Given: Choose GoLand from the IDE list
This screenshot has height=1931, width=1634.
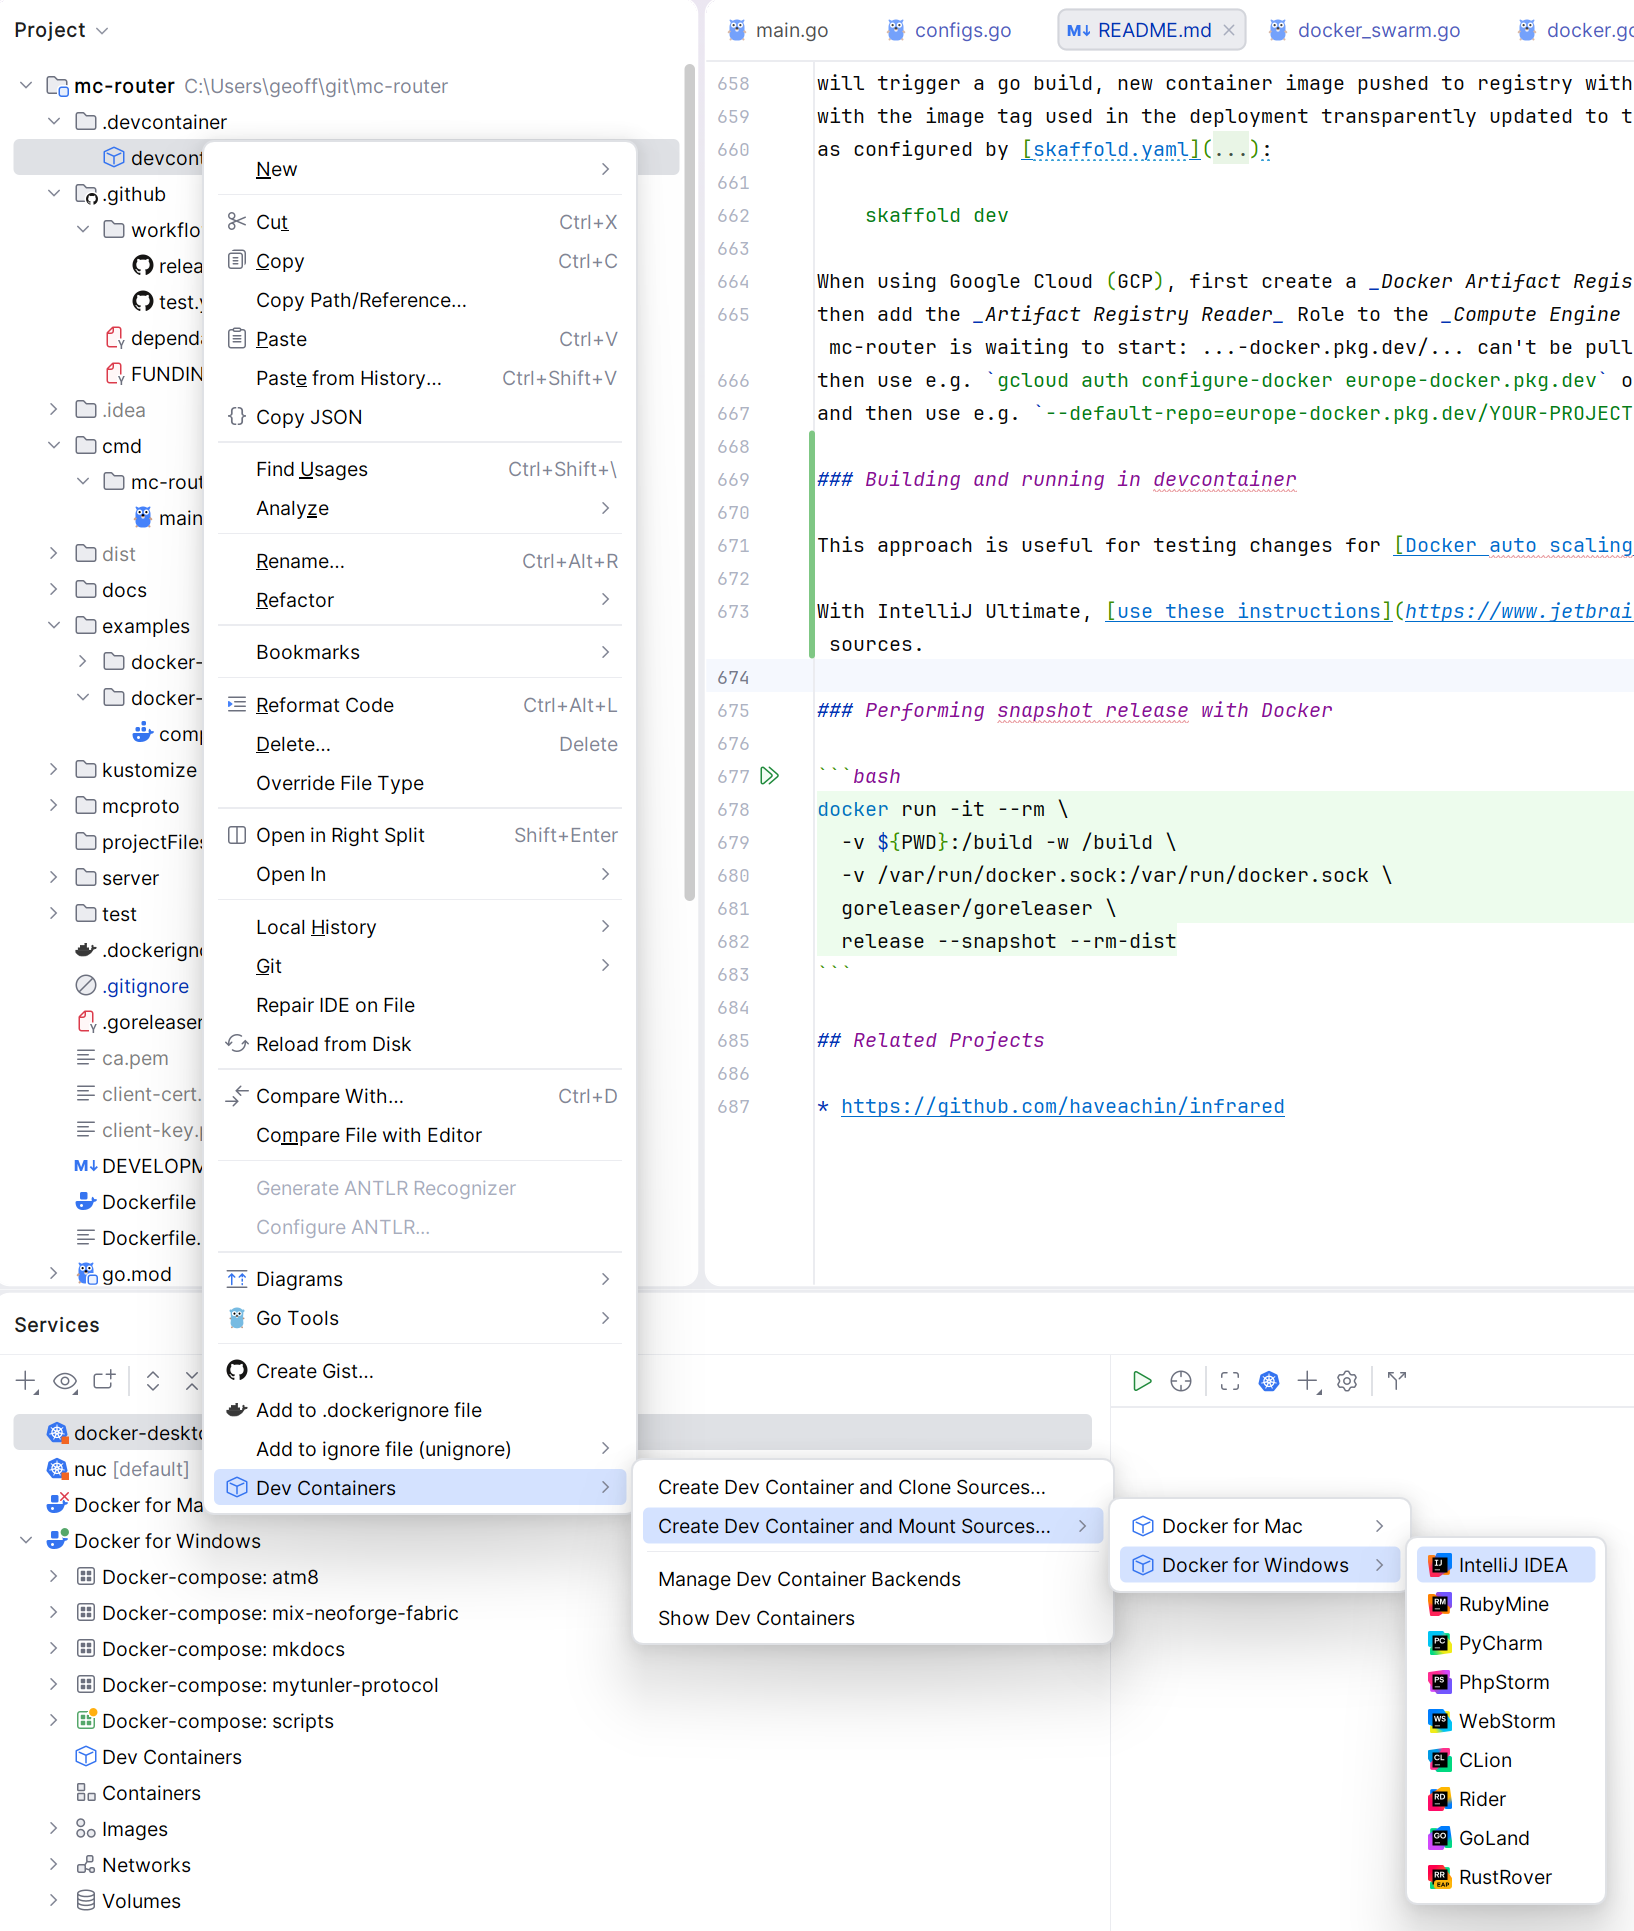Looking at the screenshot, I should click(1505, 1838).
